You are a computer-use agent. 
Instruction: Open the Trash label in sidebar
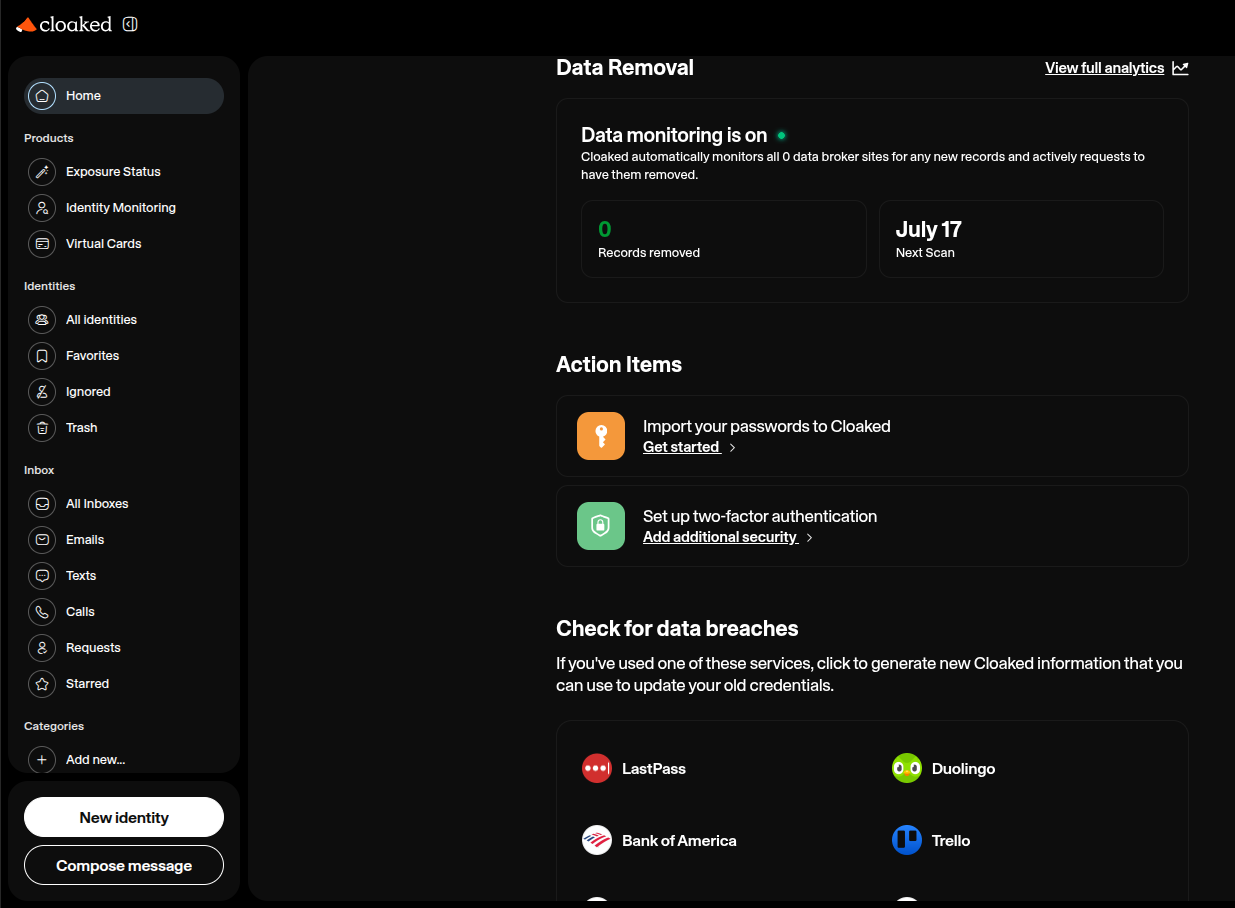(82, 428)
